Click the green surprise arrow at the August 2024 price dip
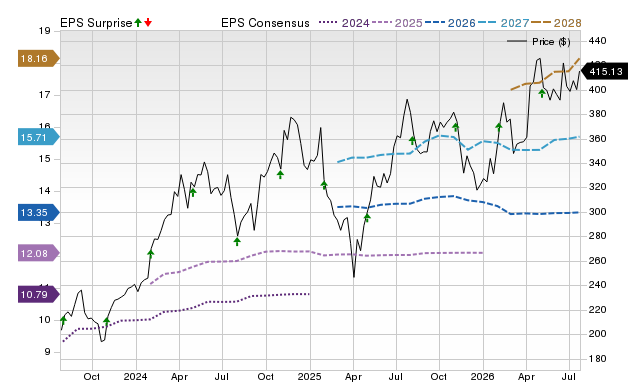This screenshot has height=382, width=640. pyautogui.click(x=237, y=241)
